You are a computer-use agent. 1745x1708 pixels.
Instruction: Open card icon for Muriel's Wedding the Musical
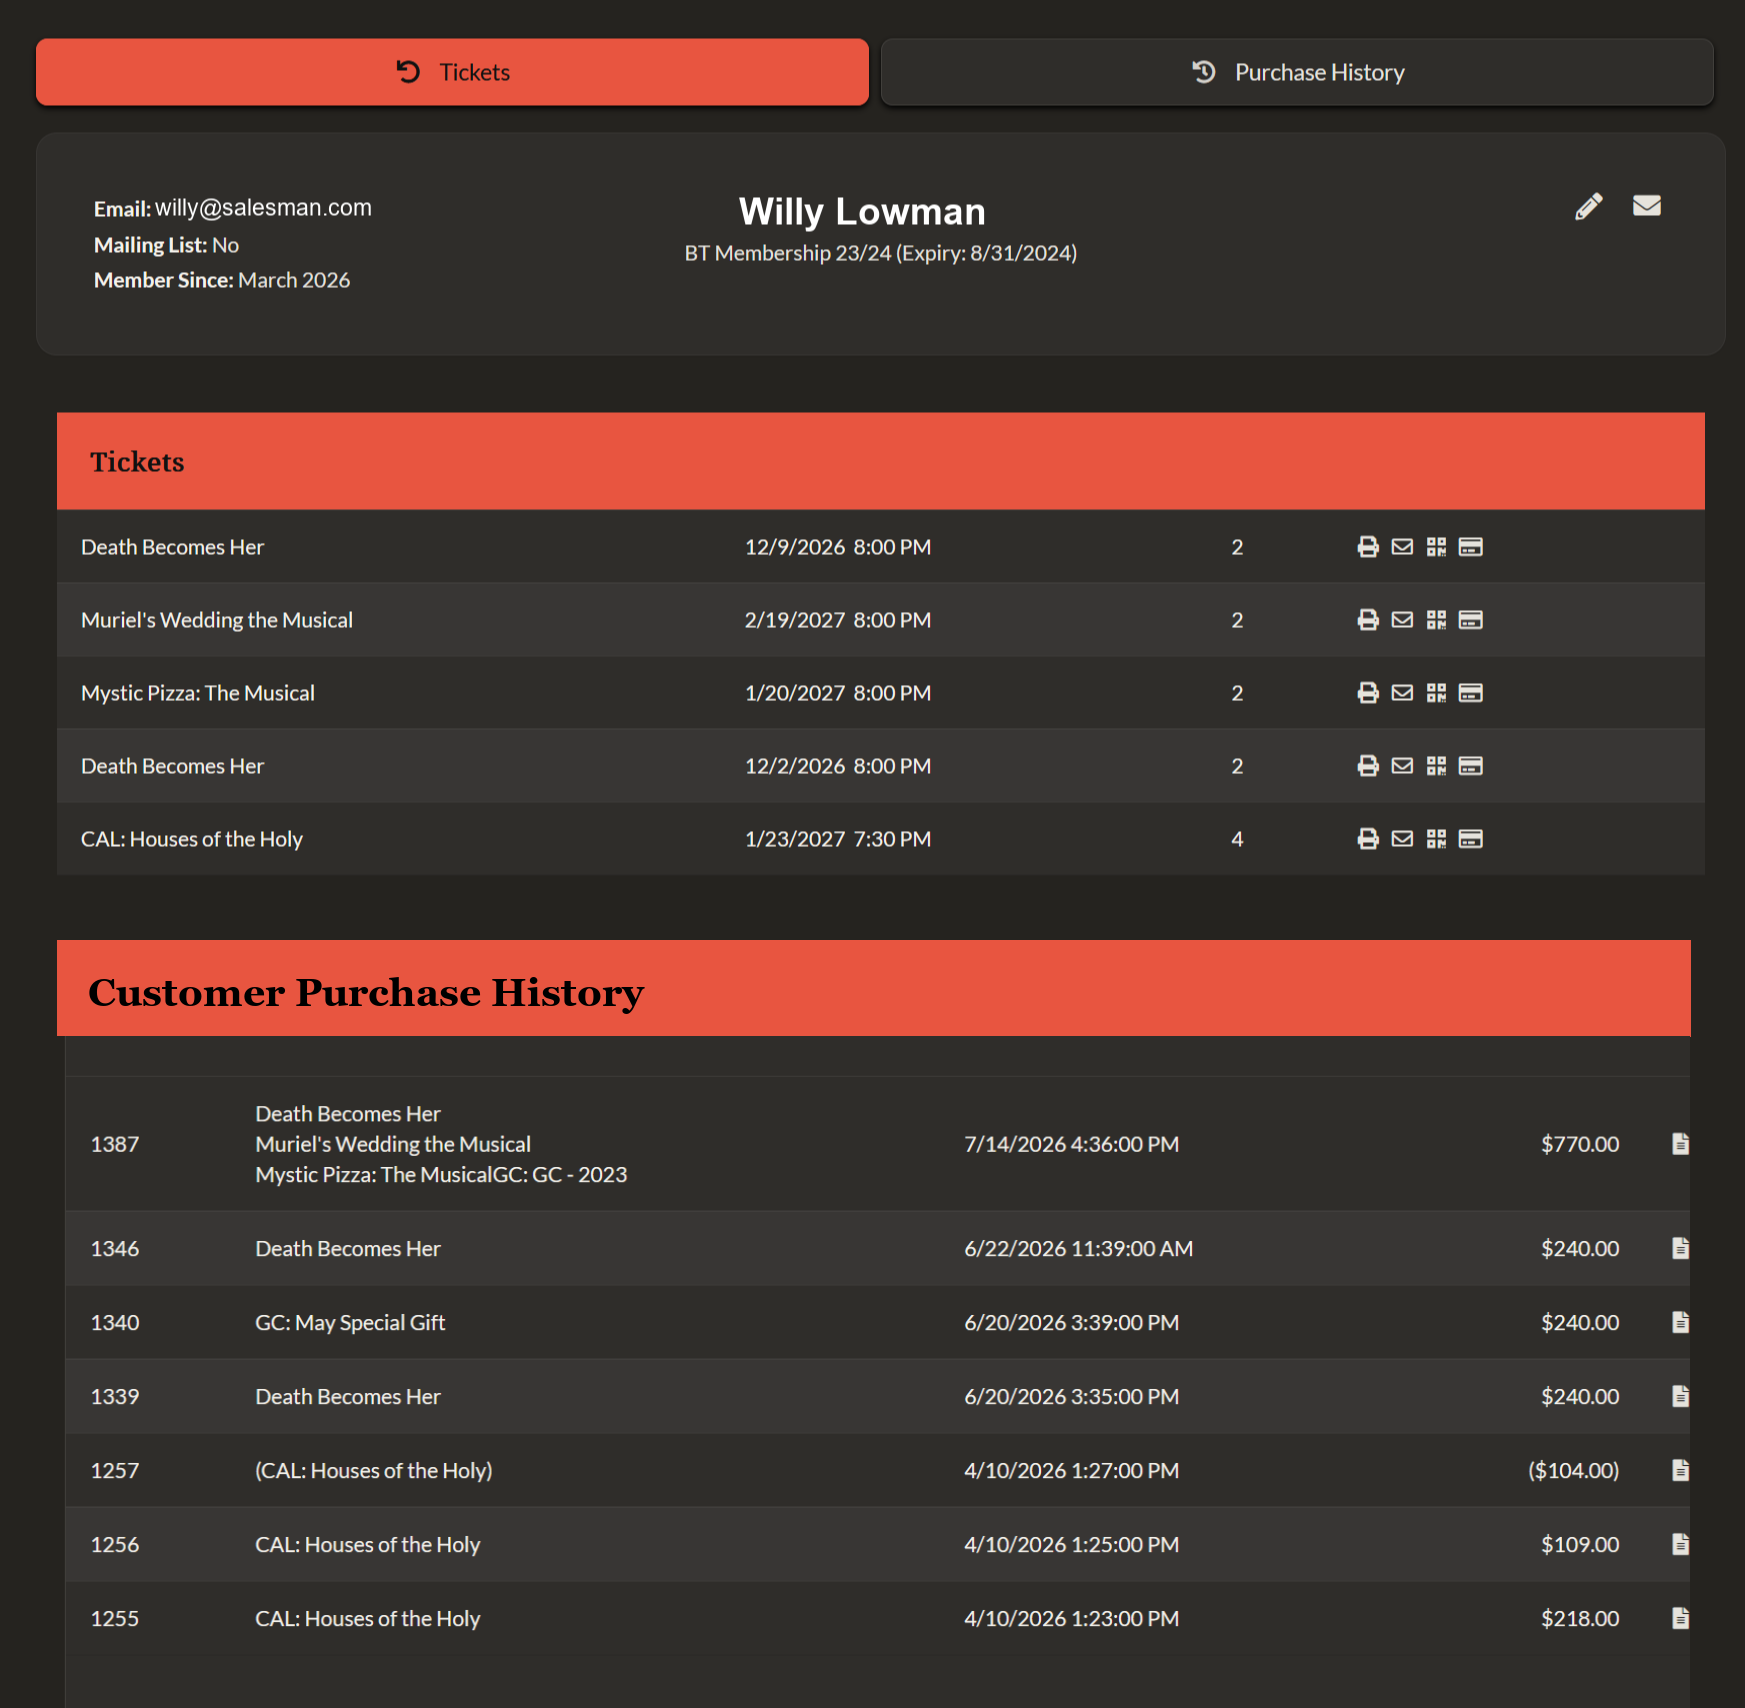pos(1470,620)
